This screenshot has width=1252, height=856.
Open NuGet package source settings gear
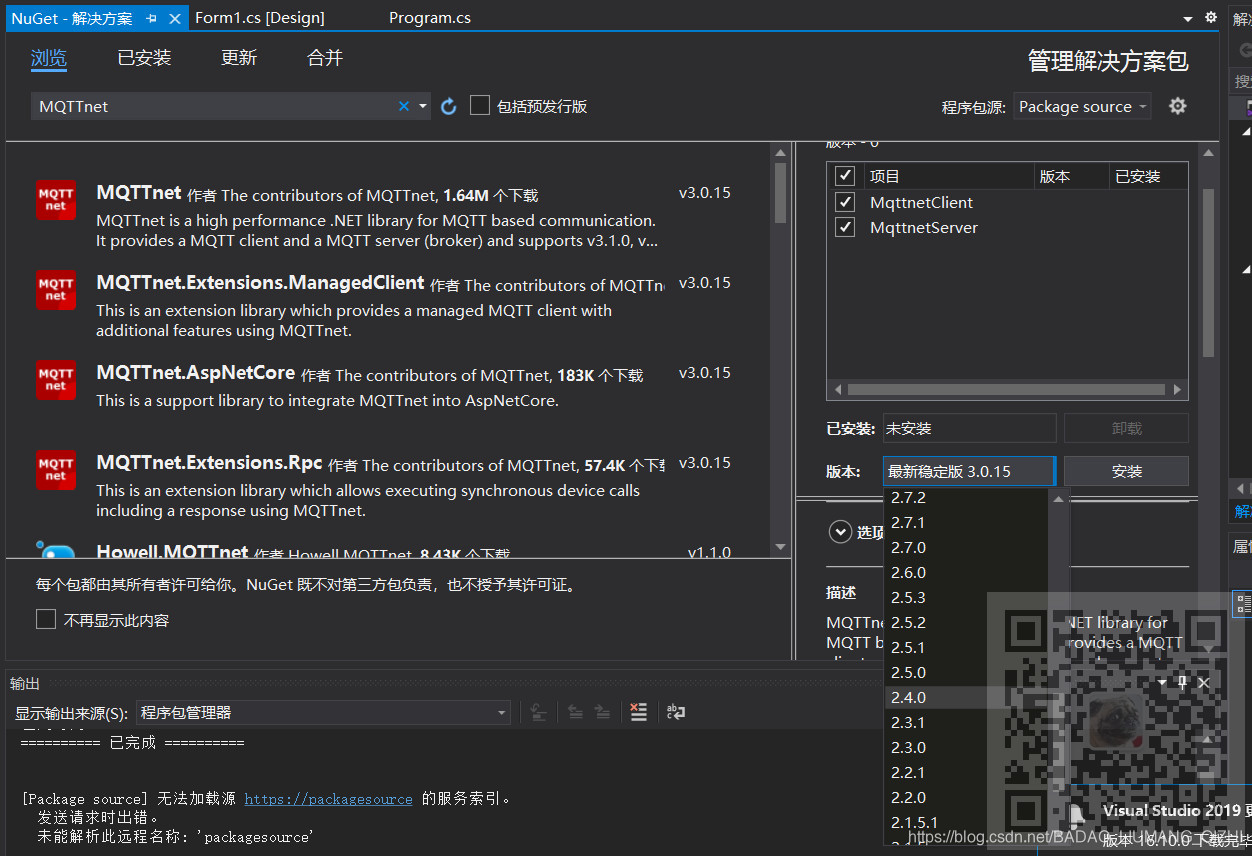coord(1177,105)
